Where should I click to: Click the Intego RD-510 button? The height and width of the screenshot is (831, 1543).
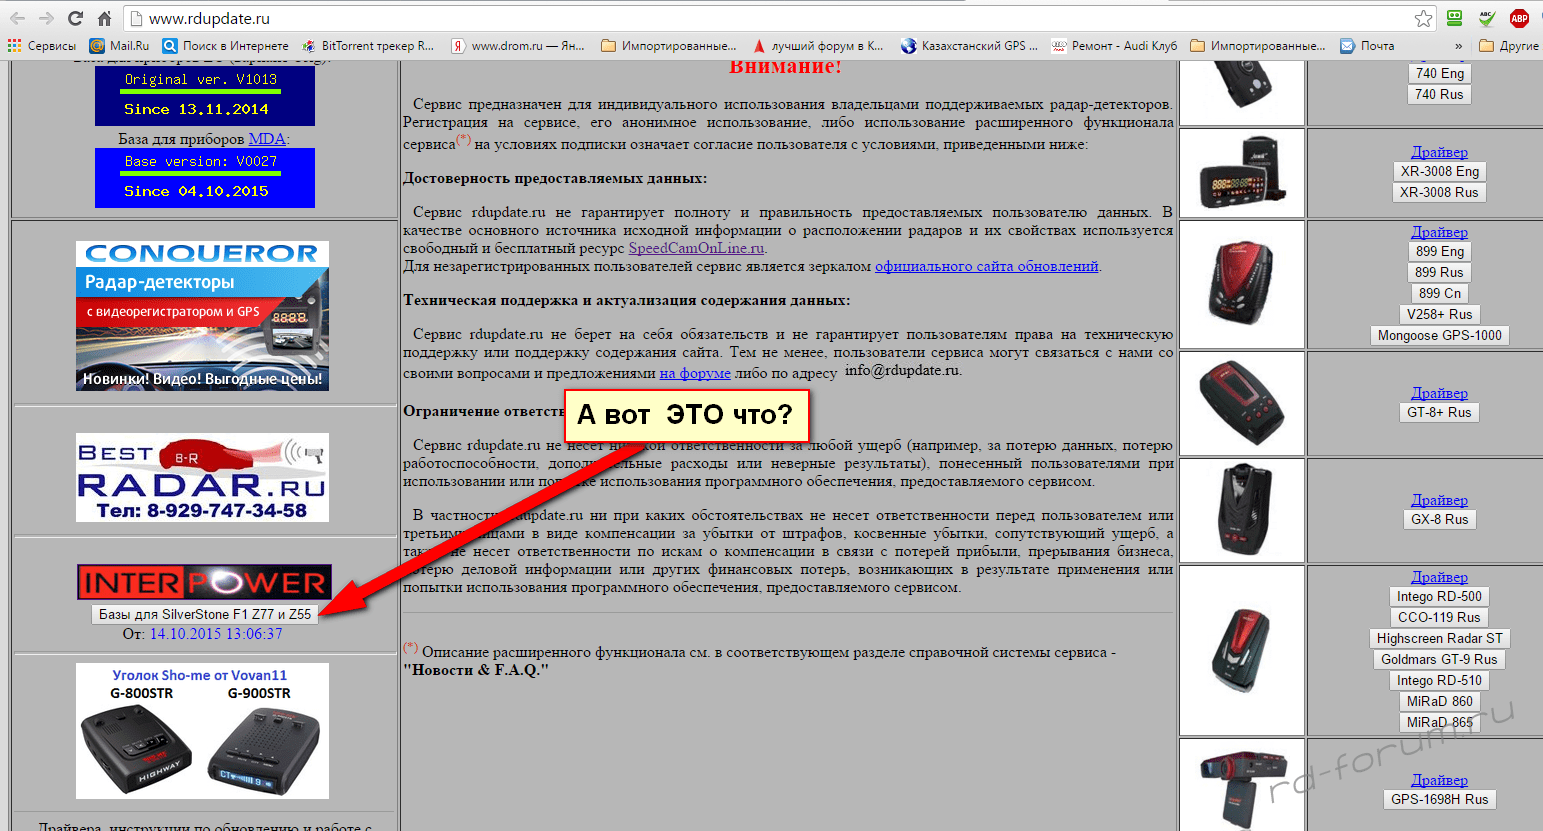[x=1439, y=680]
